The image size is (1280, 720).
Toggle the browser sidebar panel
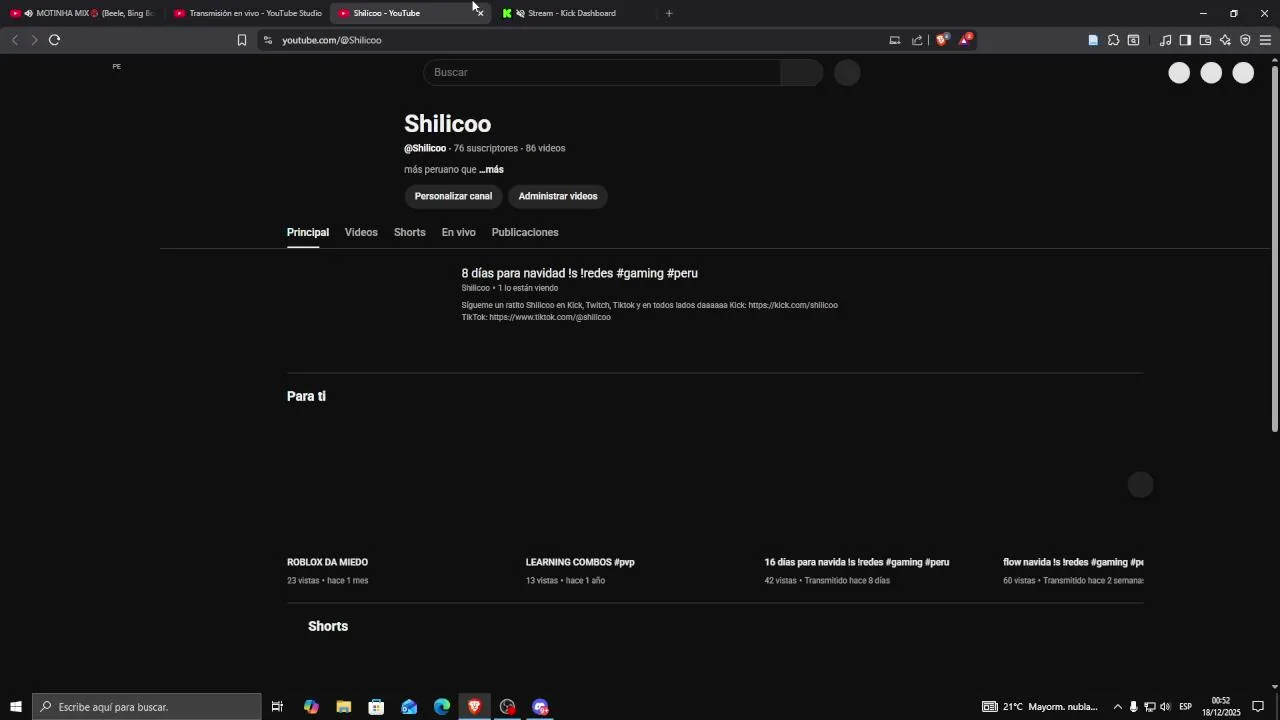tap(1185, 40)
